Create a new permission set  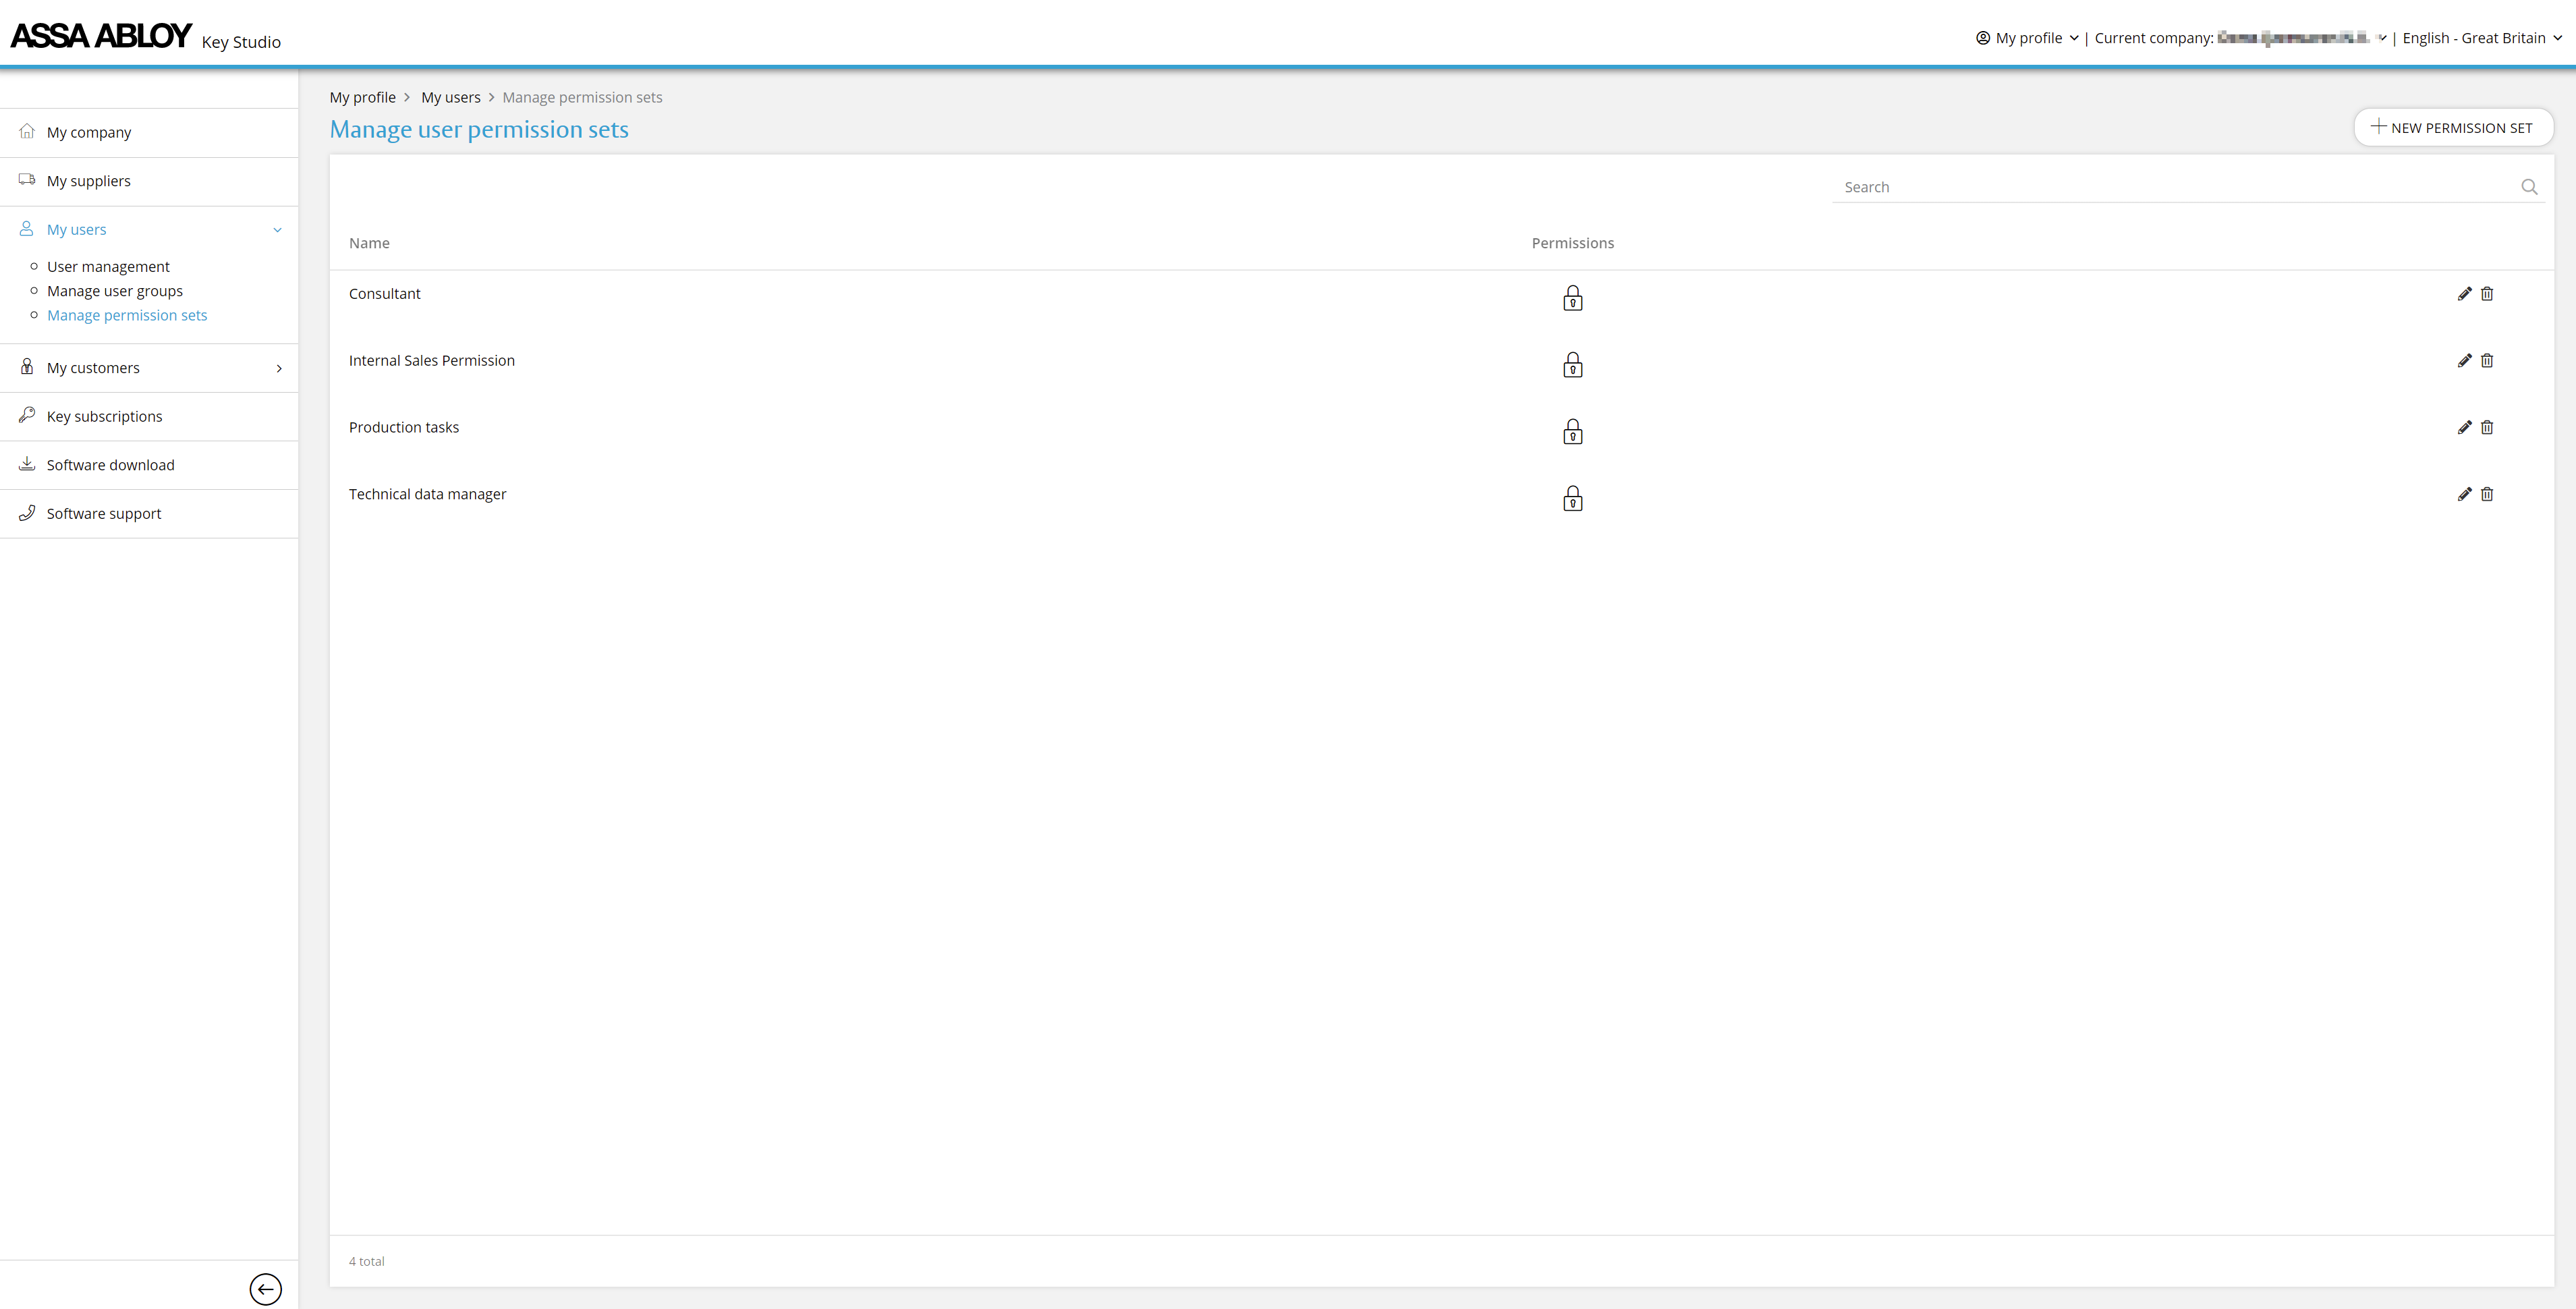click(2452, 128)
